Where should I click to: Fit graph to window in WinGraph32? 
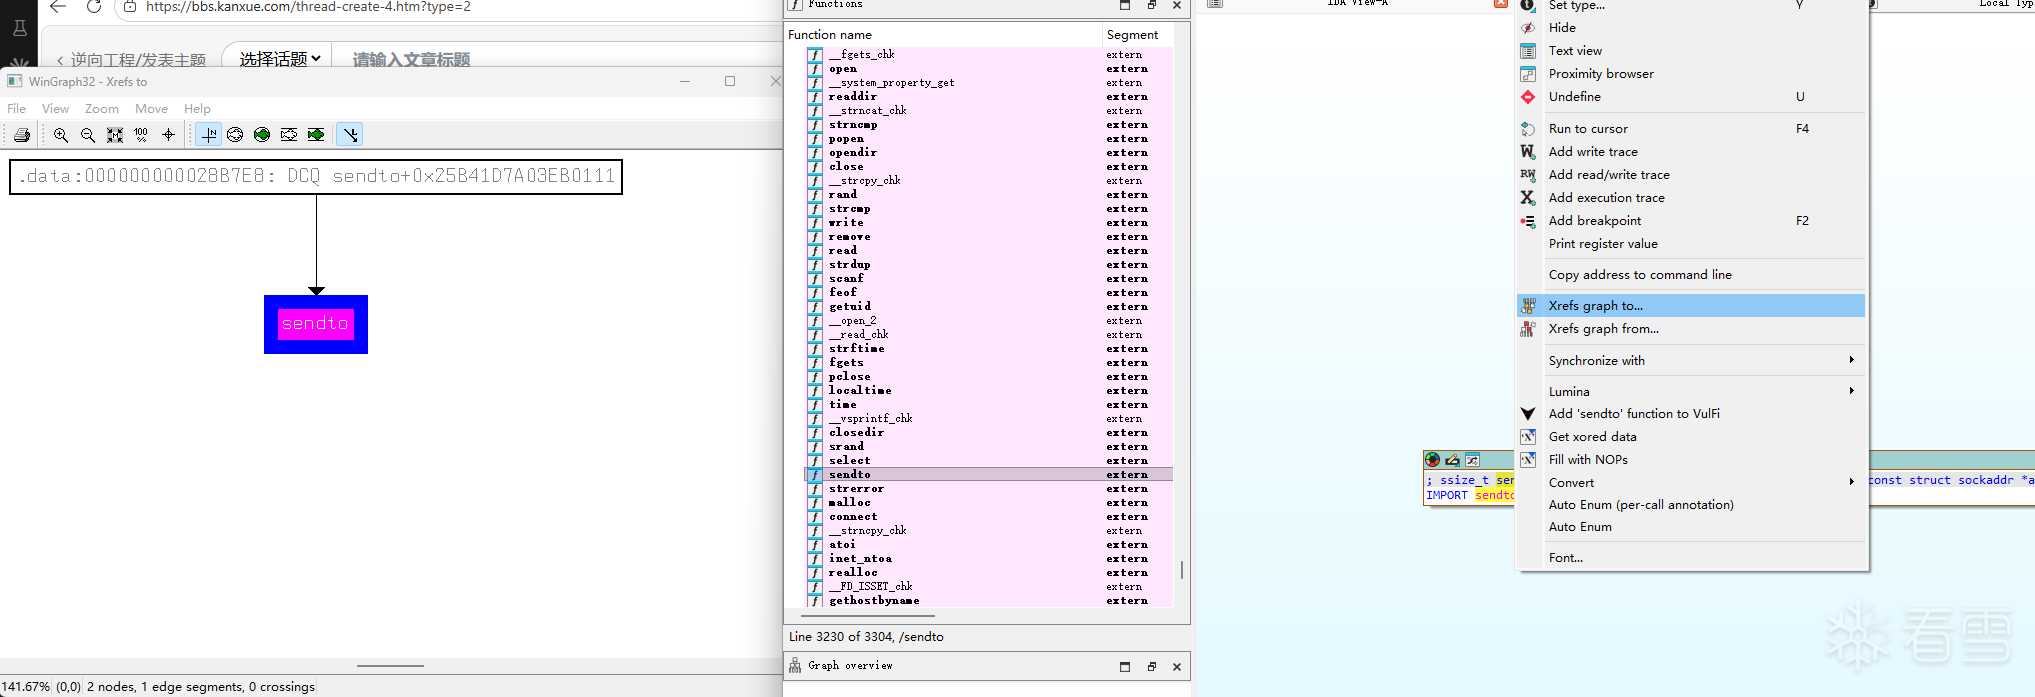[x=115, y=135]
